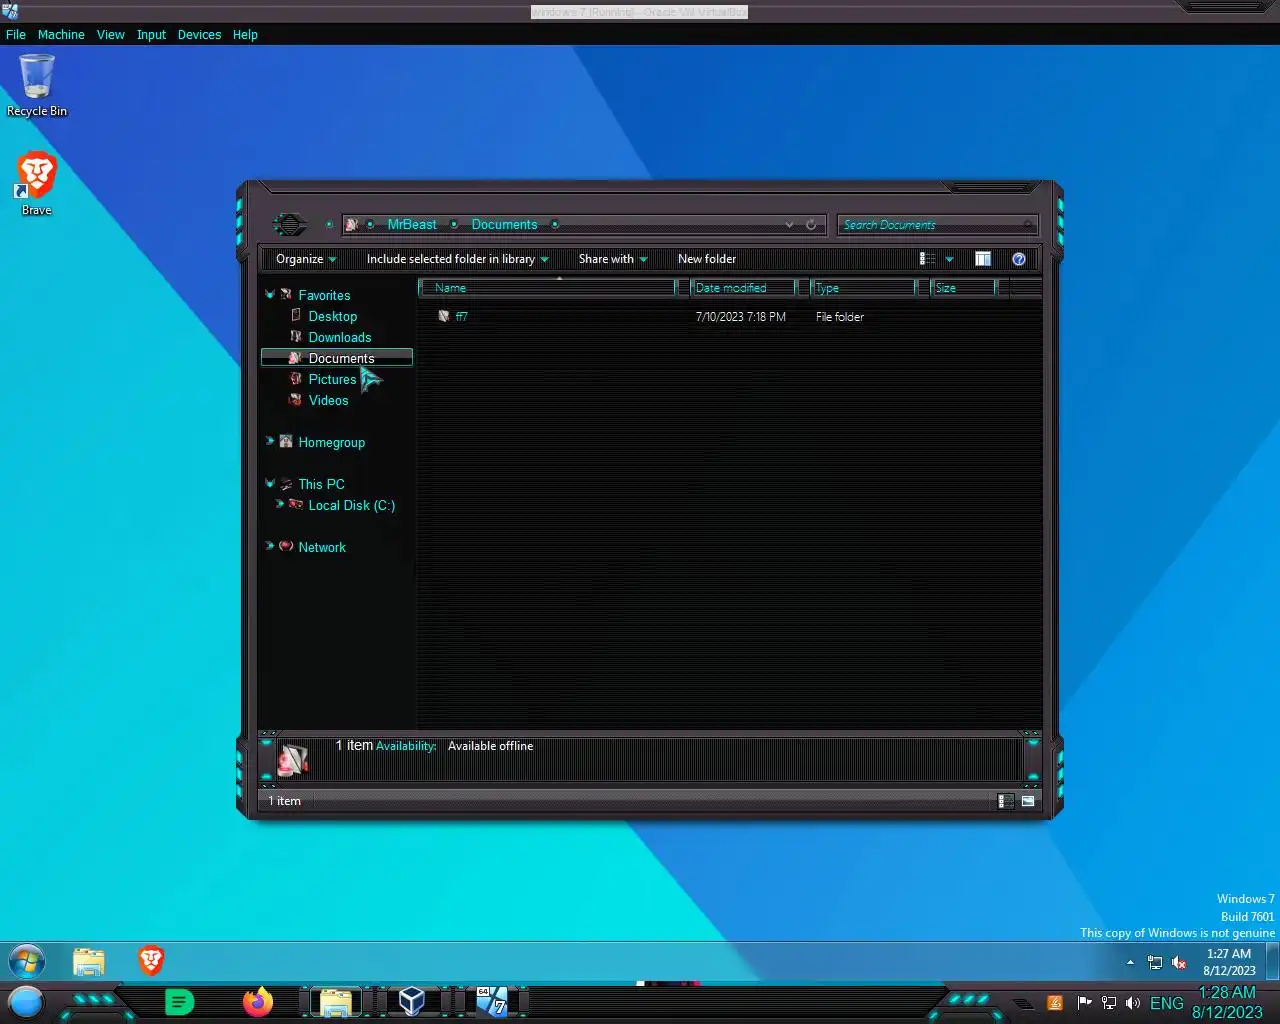Open the host clock showing 1:28 AM
This screenshot has height=1024, width=1280.
pyautogui.click(x=1227, y=1003)
